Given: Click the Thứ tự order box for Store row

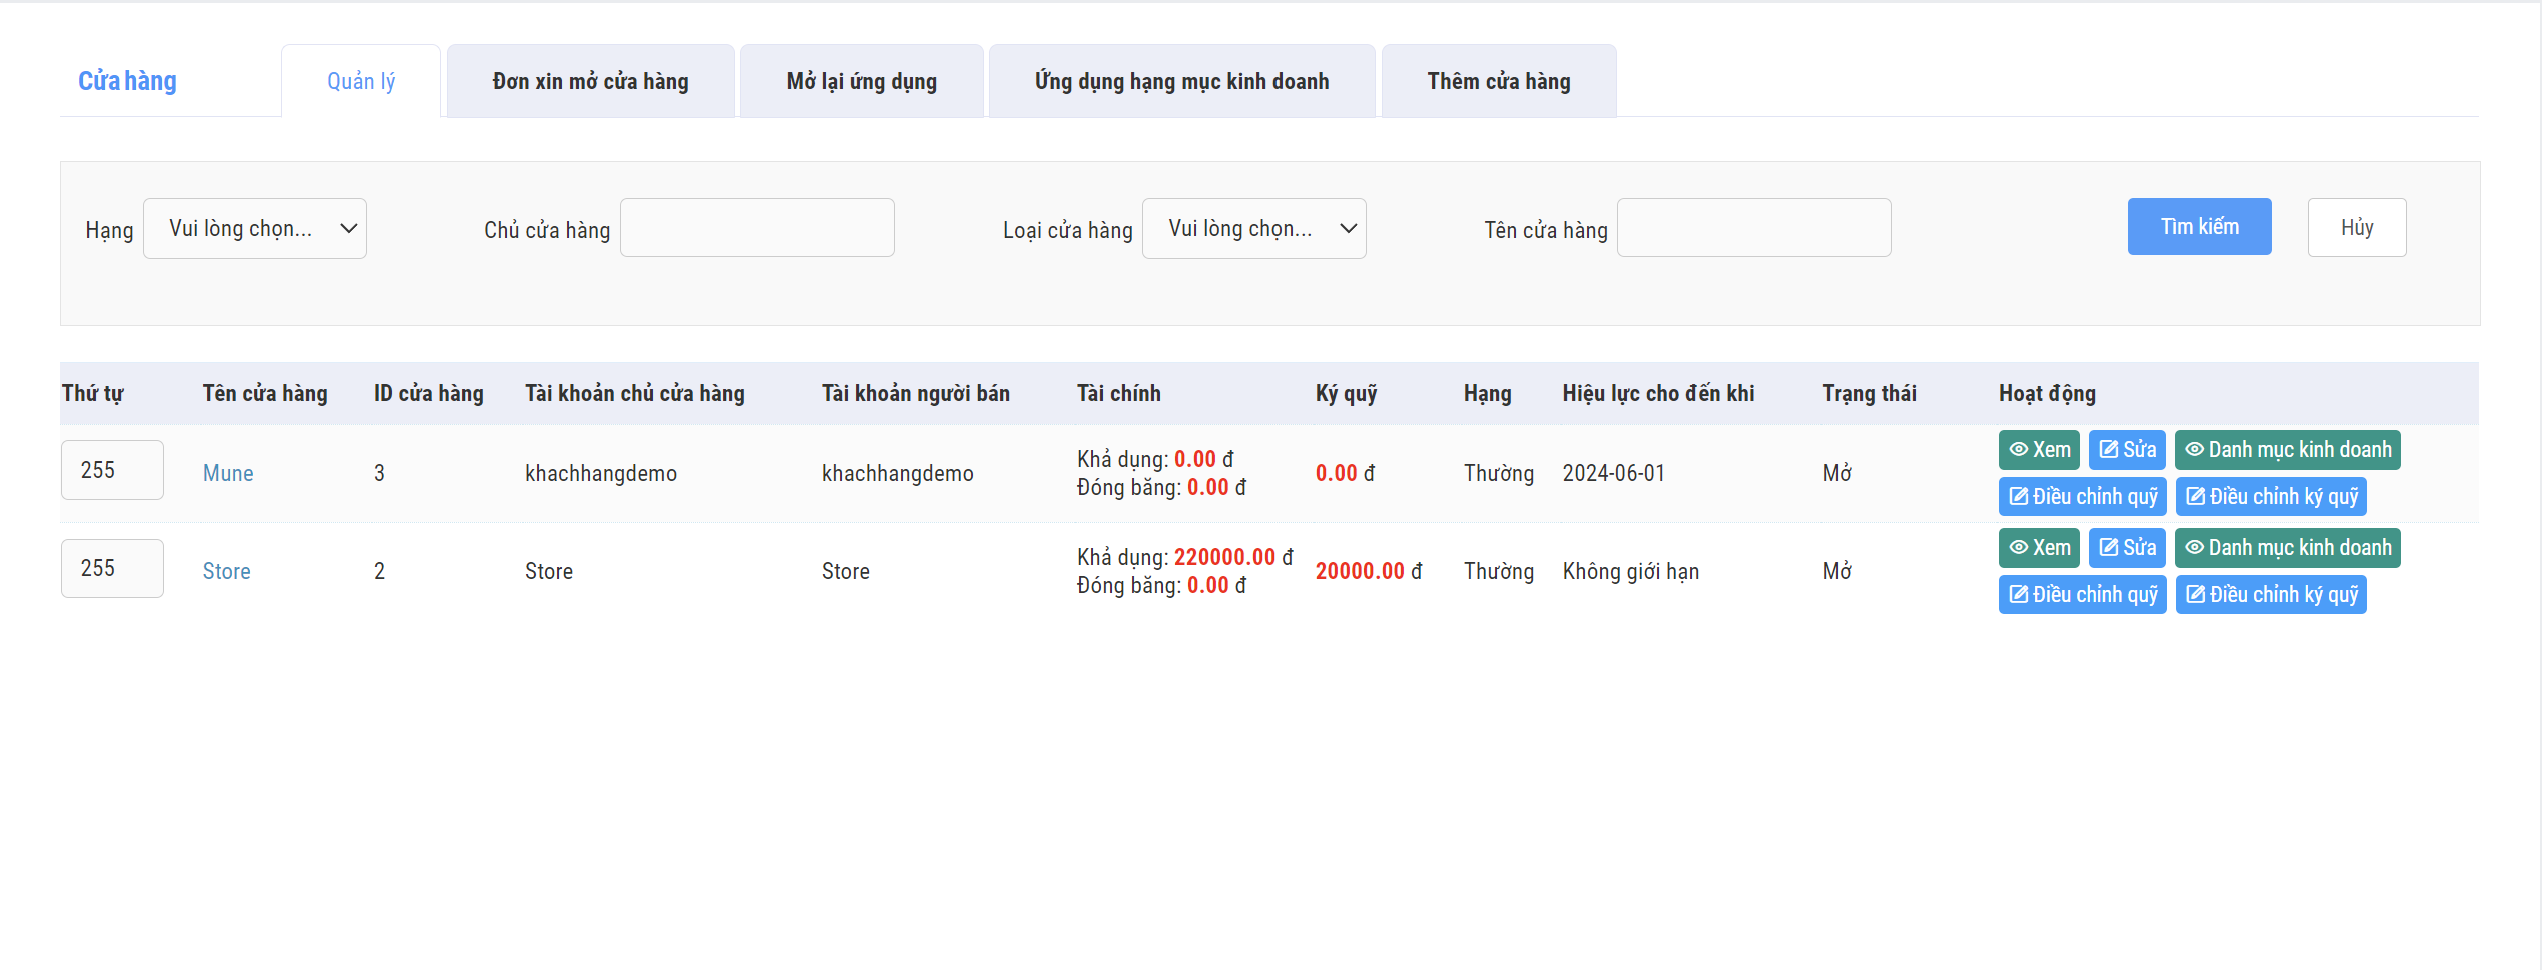Looking at the screenshot, I should (x=112, y=569).
